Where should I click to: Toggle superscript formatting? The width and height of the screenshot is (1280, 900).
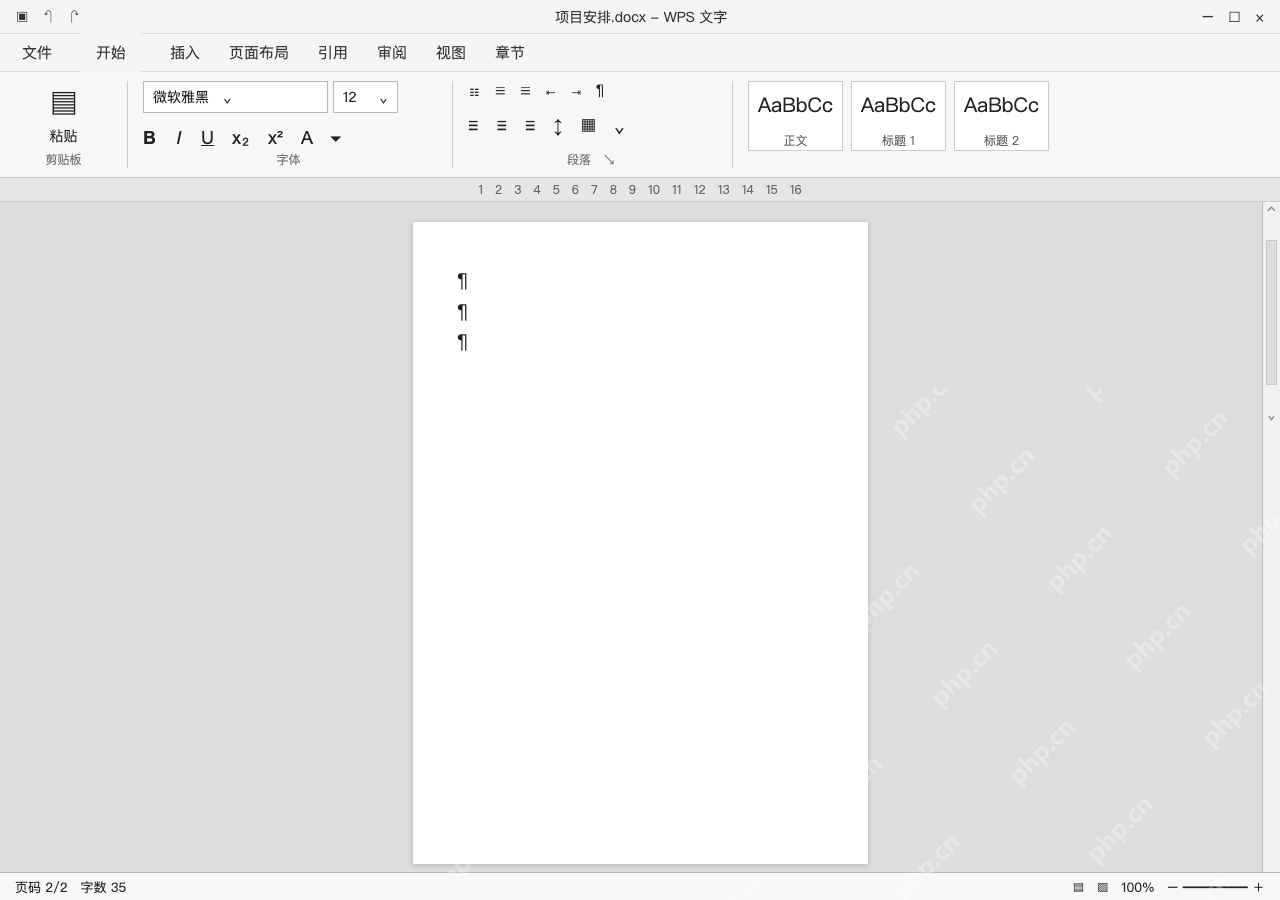tap(275, 138)
